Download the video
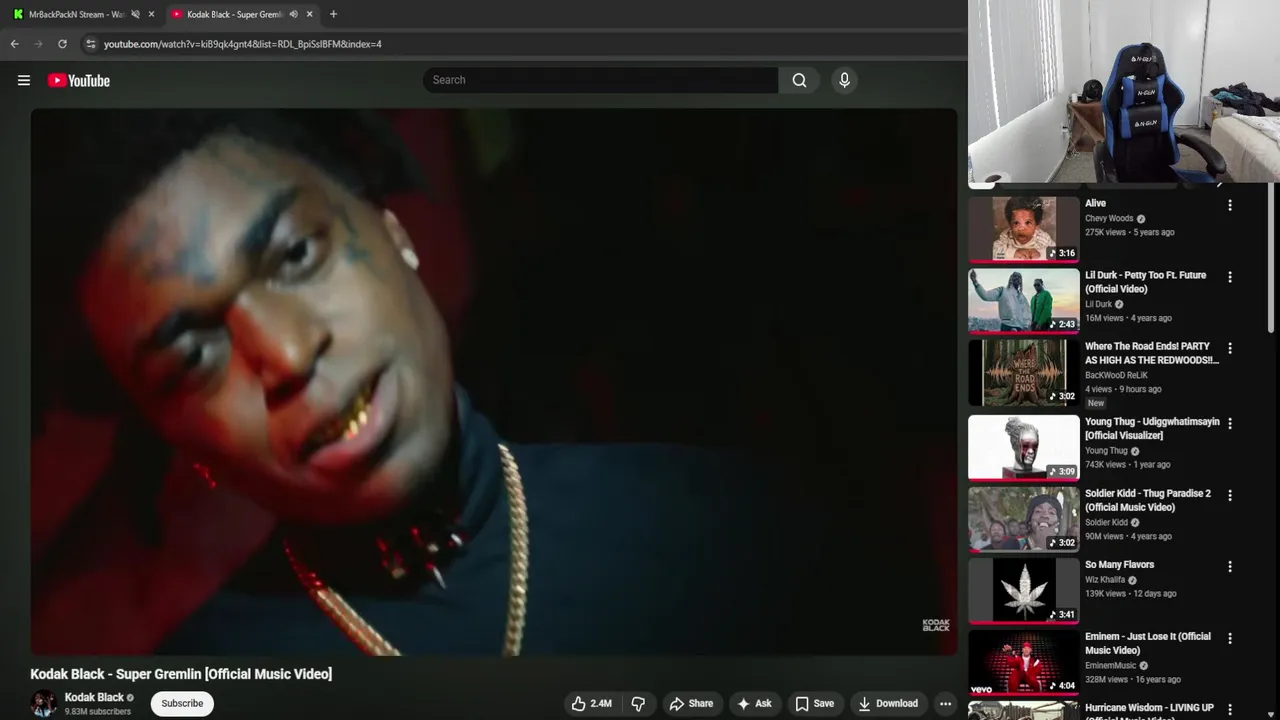The height and width of the screenshot is (720, 1280). point(888,703)
